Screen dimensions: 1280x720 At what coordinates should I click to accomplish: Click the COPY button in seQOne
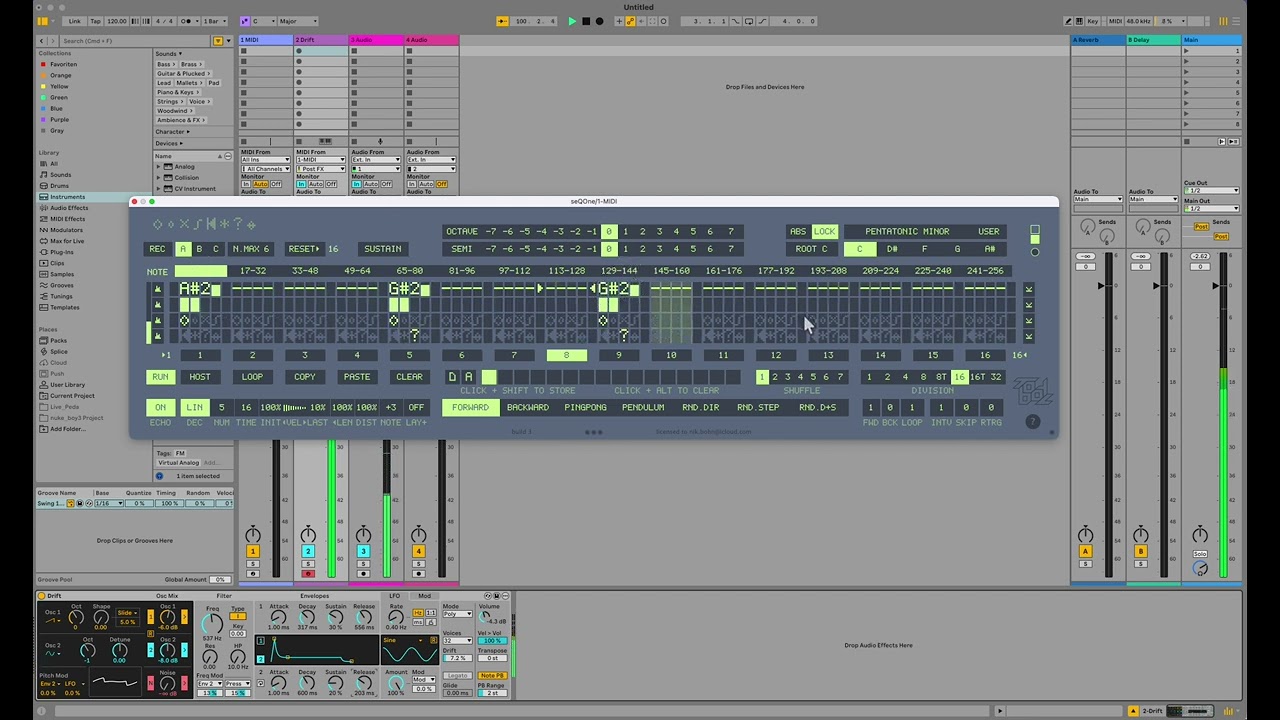305,377
